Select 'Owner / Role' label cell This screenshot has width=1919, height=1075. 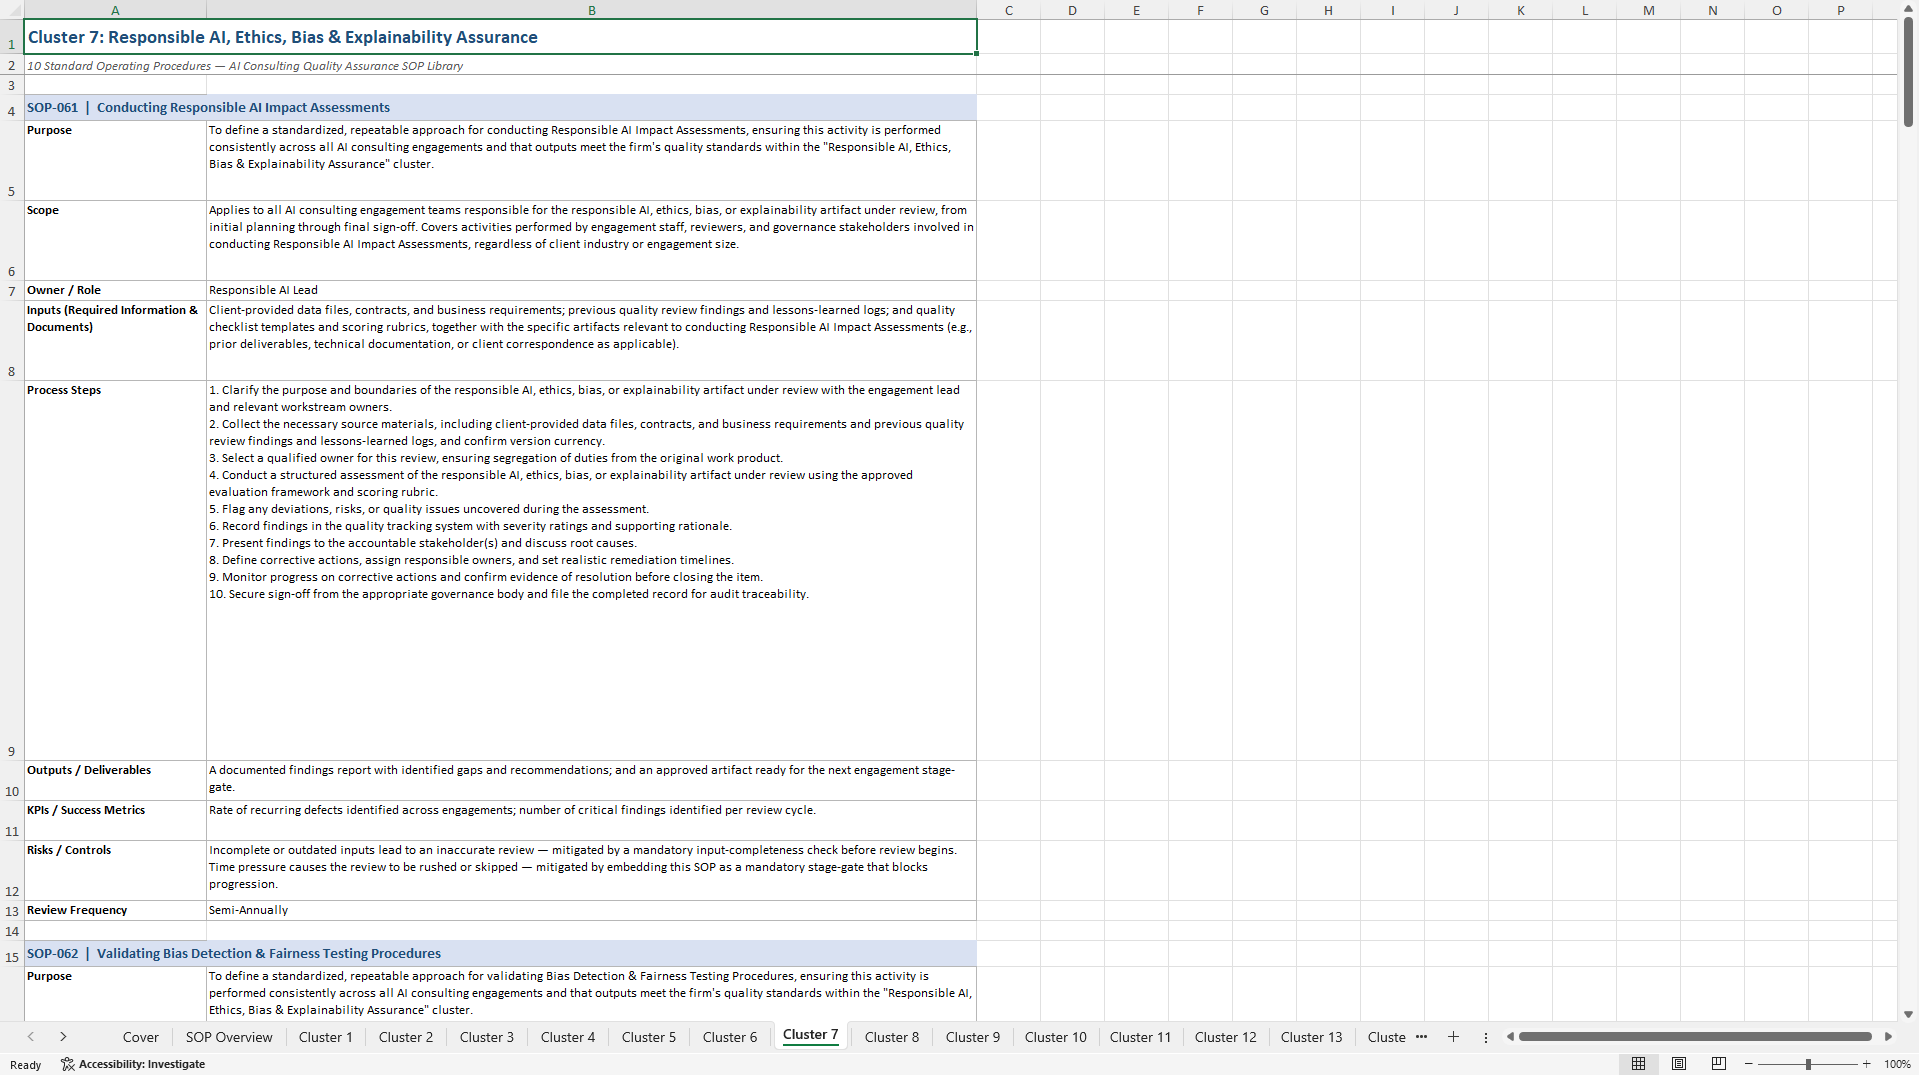tap(115, 290)
